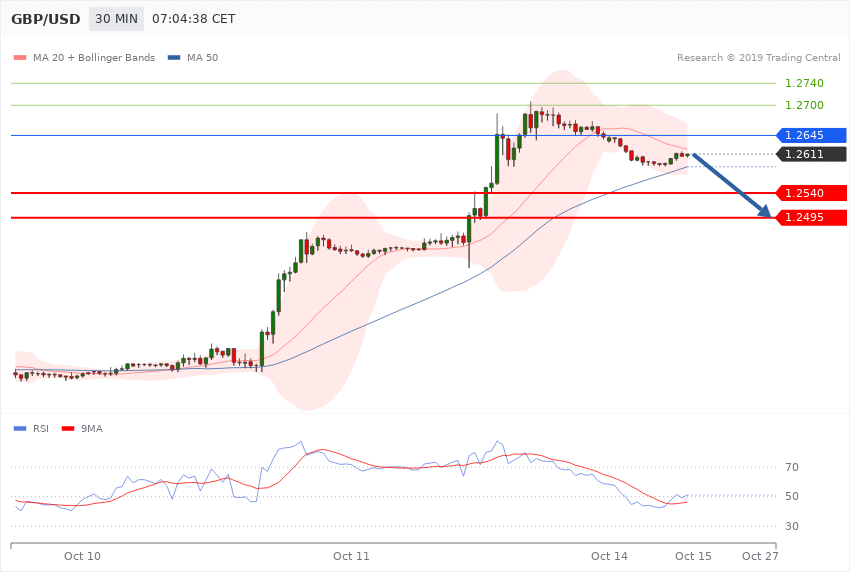
Task: Click the RSI 70 level label
Action: [792, 467]
